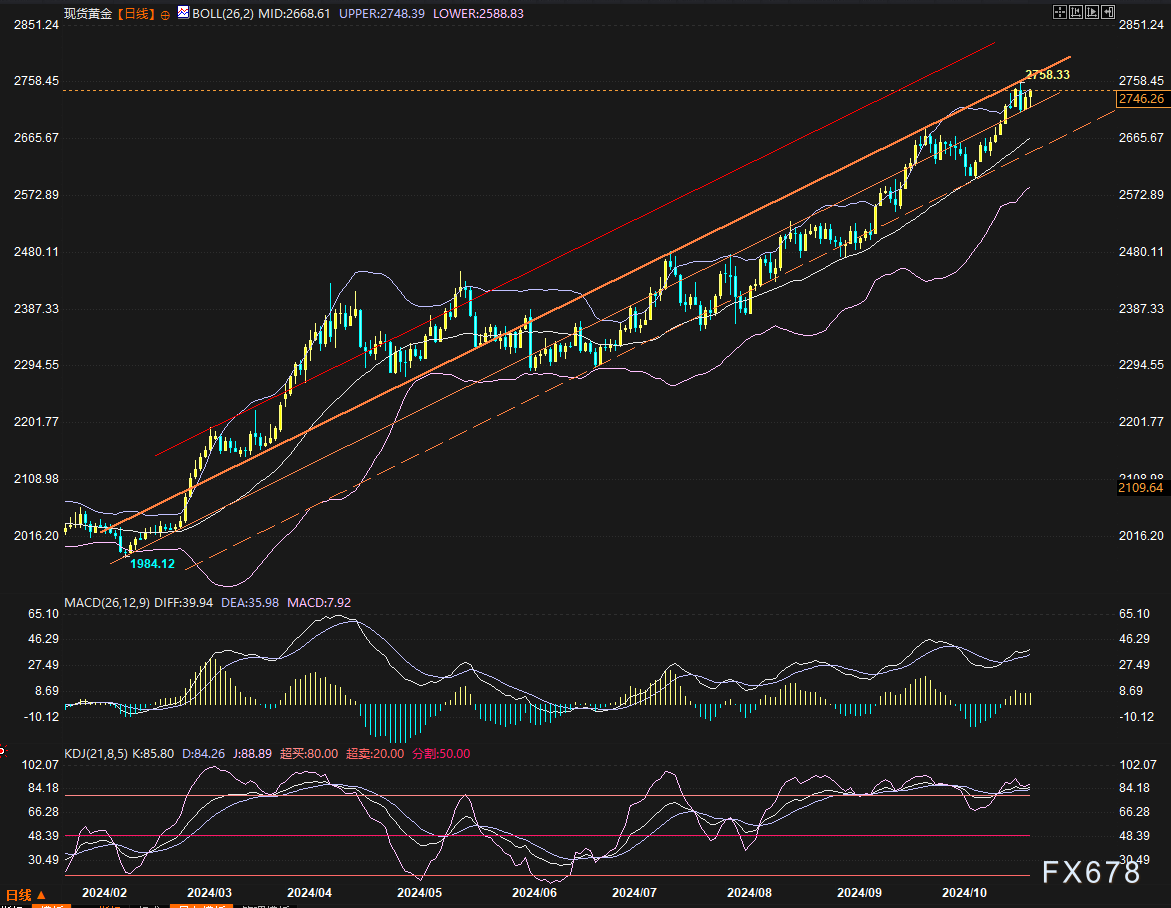This screenshot has height=908, width=1171.
Task: Click the 2758.33 high price marker
Action: [x=1048, y=75]
